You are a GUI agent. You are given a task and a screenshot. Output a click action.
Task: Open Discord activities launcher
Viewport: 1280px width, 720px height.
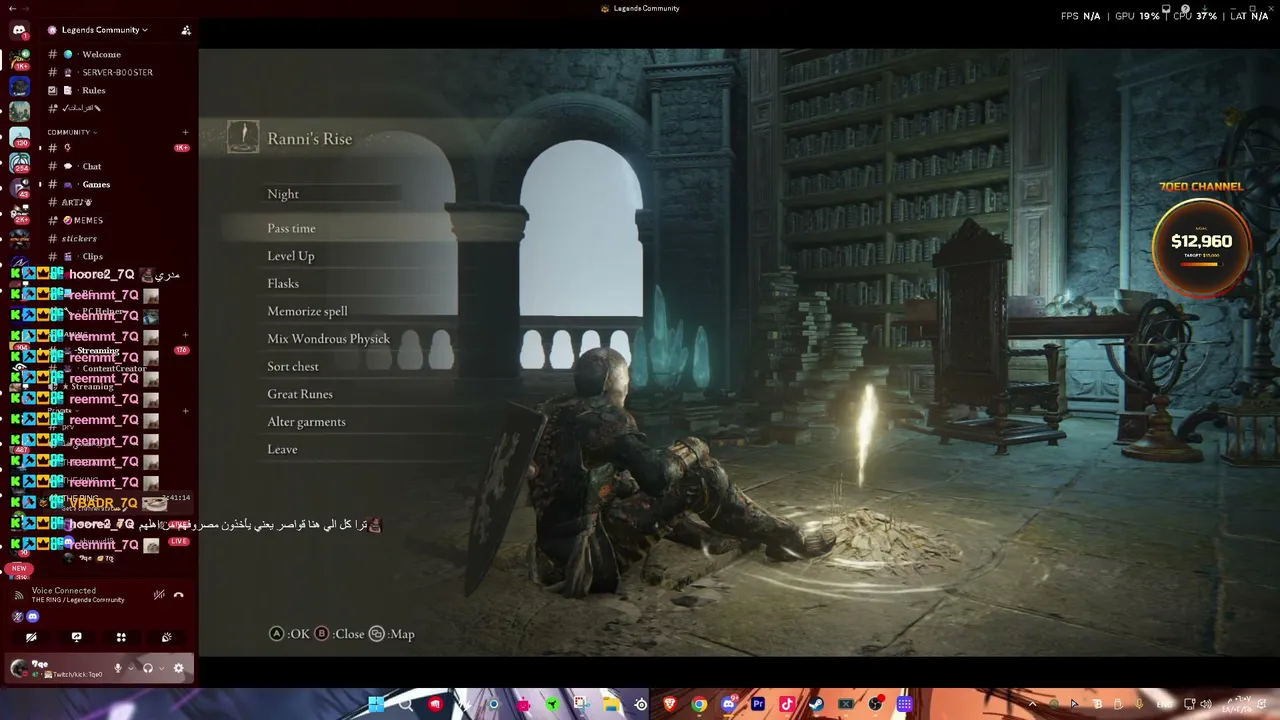coord(121,637)
